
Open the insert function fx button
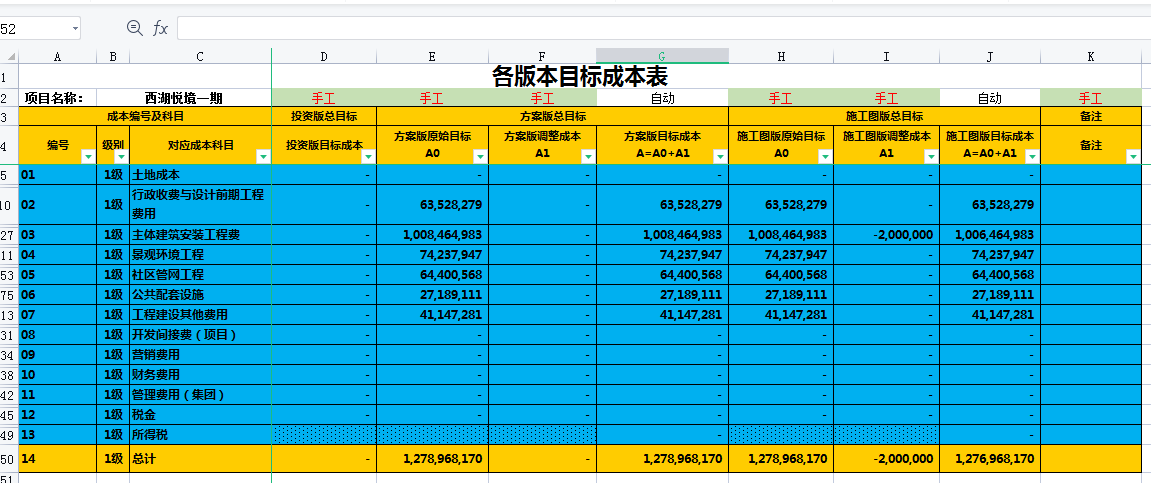click(160, 29)
